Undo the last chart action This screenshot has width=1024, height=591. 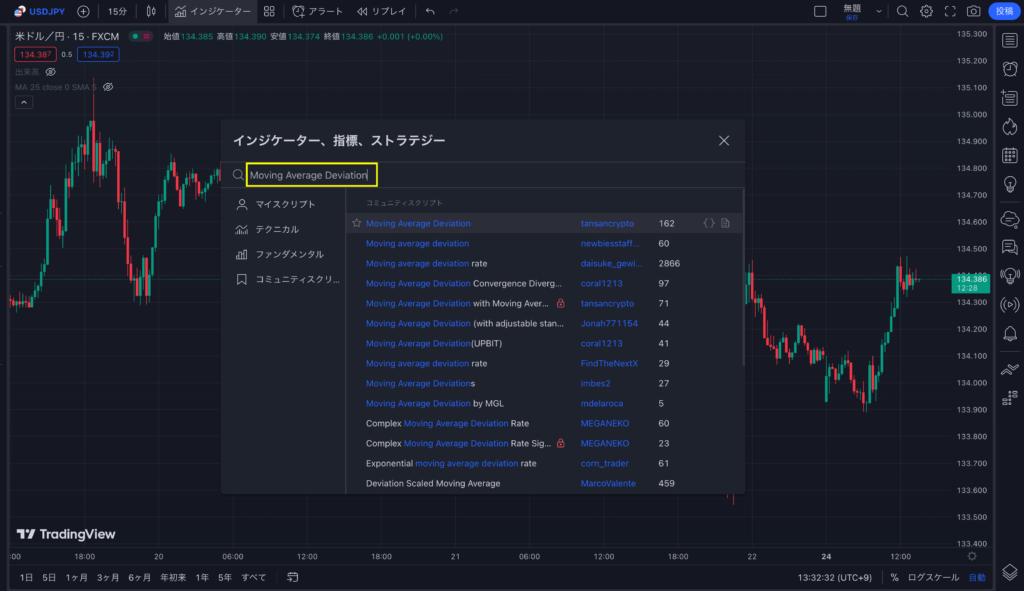(x=430, y=11)
